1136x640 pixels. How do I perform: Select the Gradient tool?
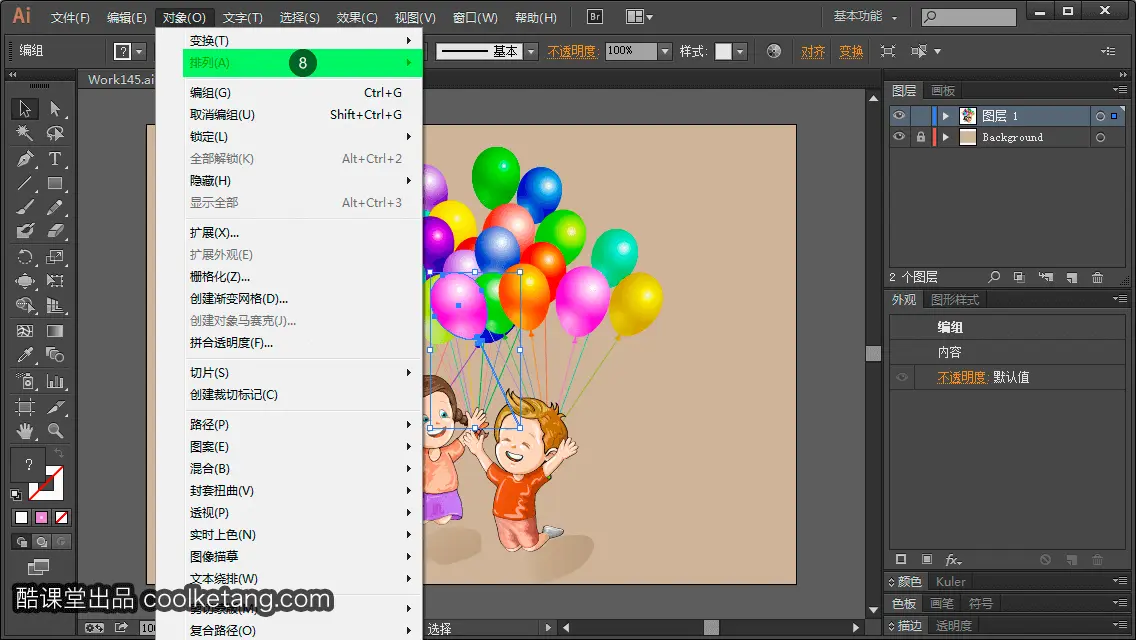(x=55, y=331)
